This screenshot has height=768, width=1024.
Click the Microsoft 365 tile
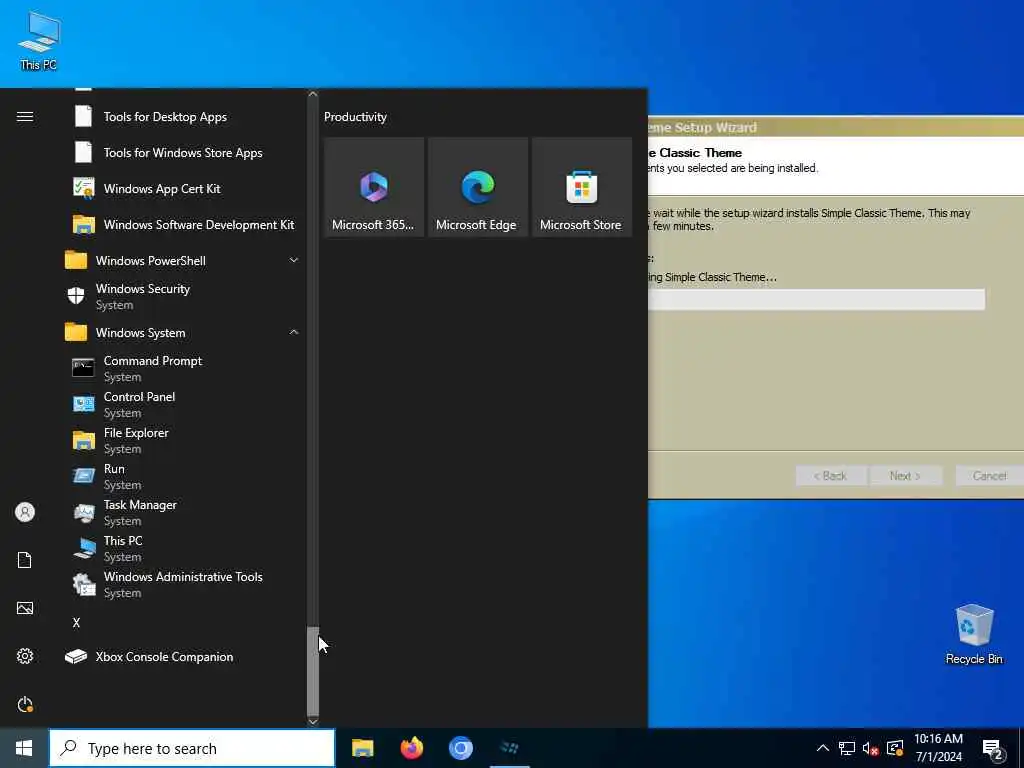click(x=374, y=187)
